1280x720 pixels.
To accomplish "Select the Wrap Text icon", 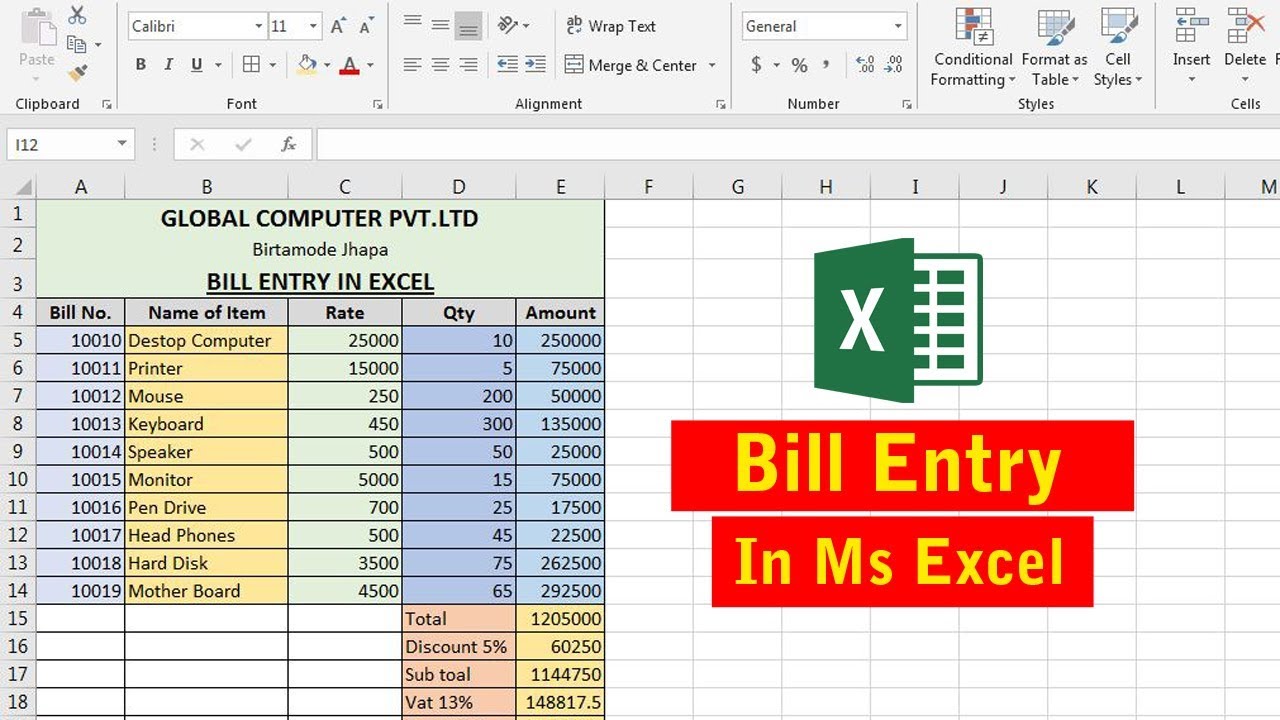I will click(x=612, y=25).
